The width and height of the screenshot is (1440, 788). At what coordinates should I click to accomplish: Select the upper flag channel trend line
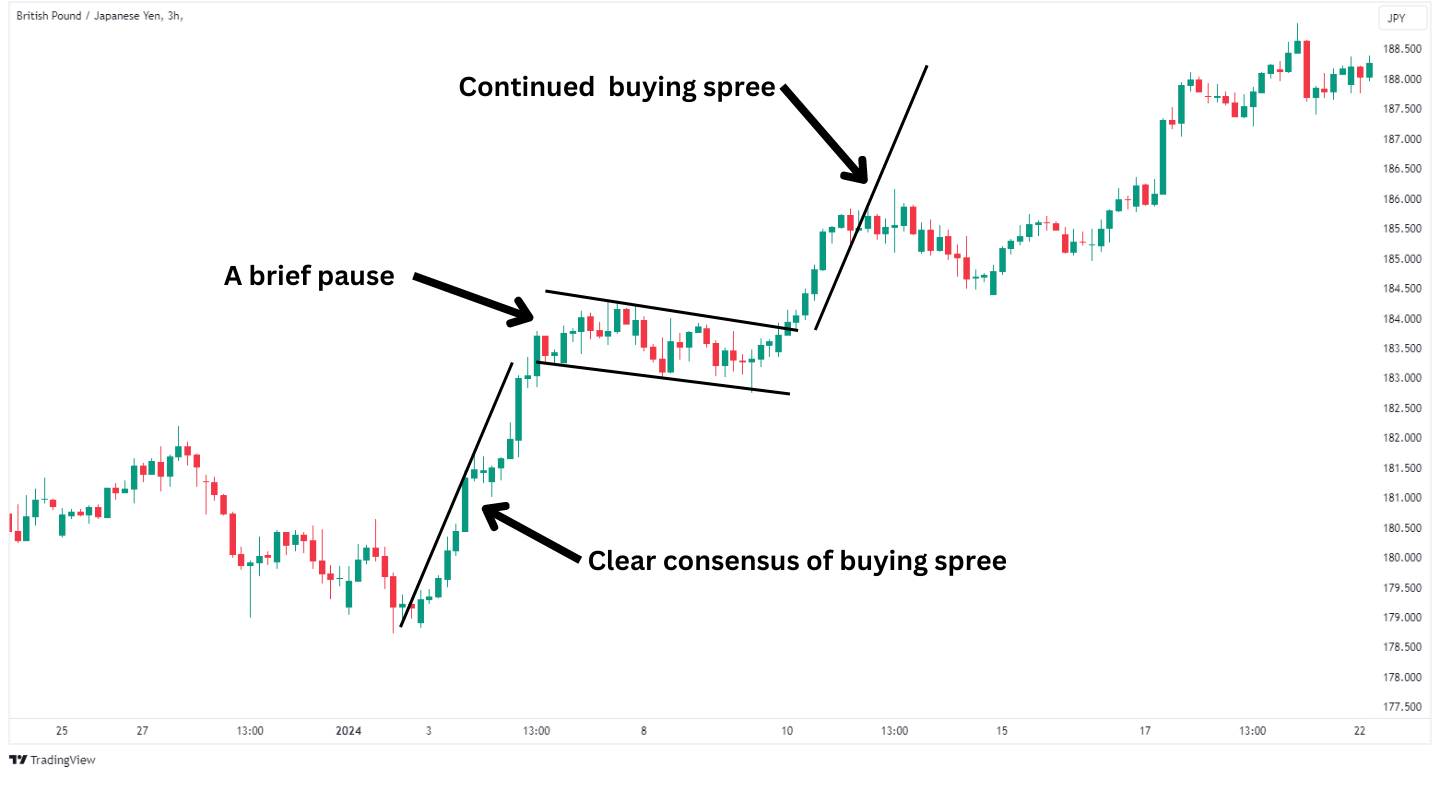coord(671,310)
